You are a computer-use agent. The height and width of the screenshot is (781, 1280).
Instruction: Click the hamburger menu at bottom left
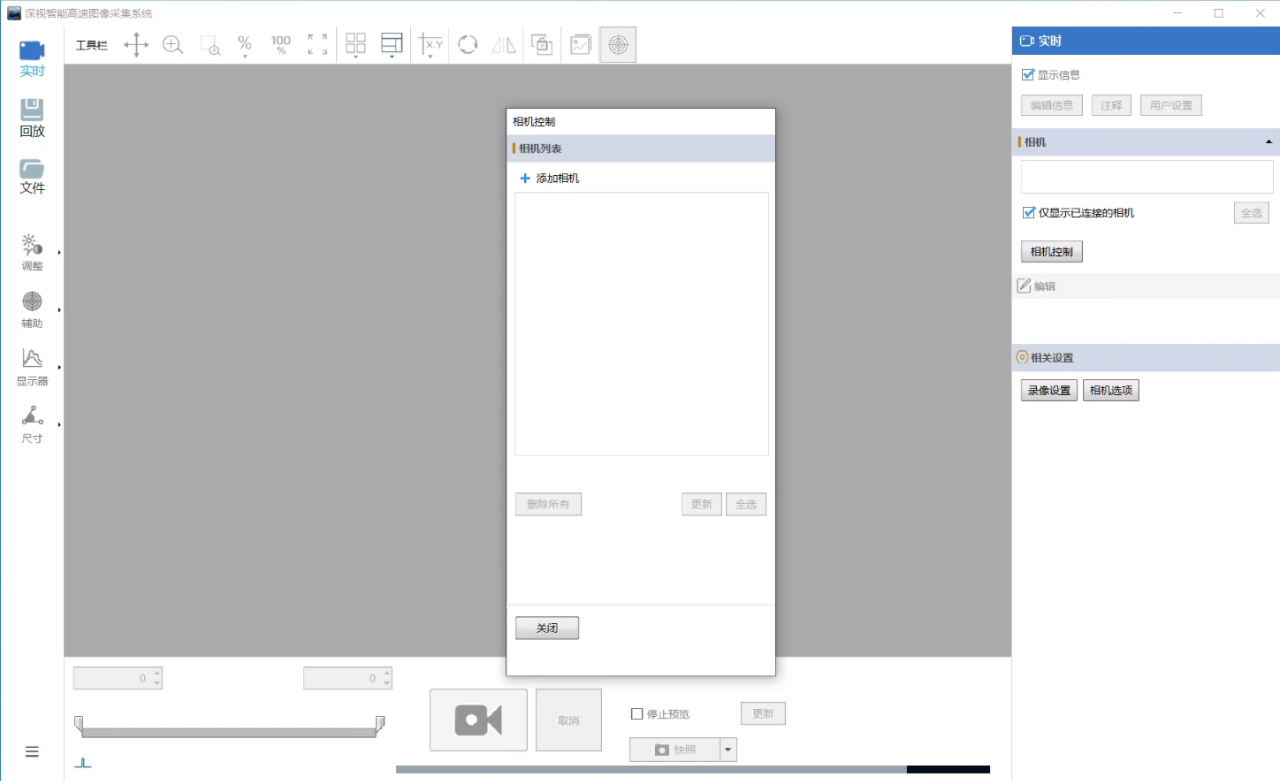coord(32,752)
